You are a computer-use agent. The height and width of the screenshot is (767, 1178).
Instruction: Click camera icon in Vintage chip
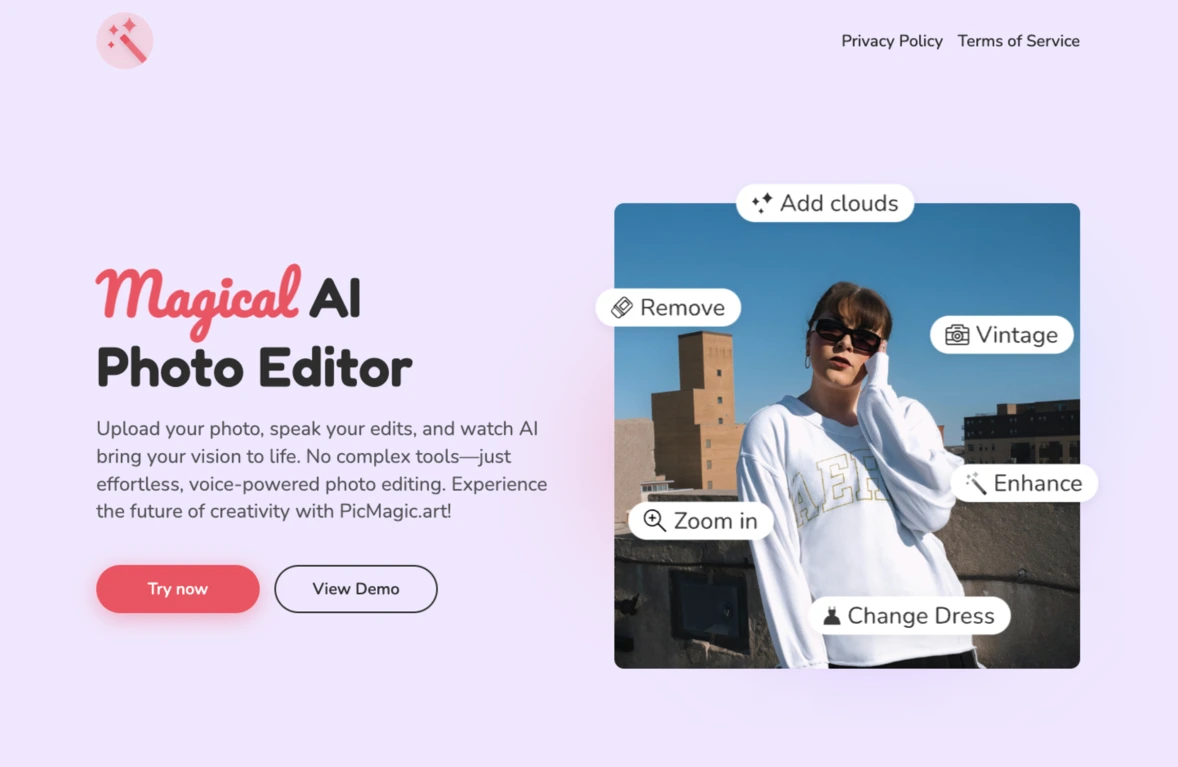(957, 335)
